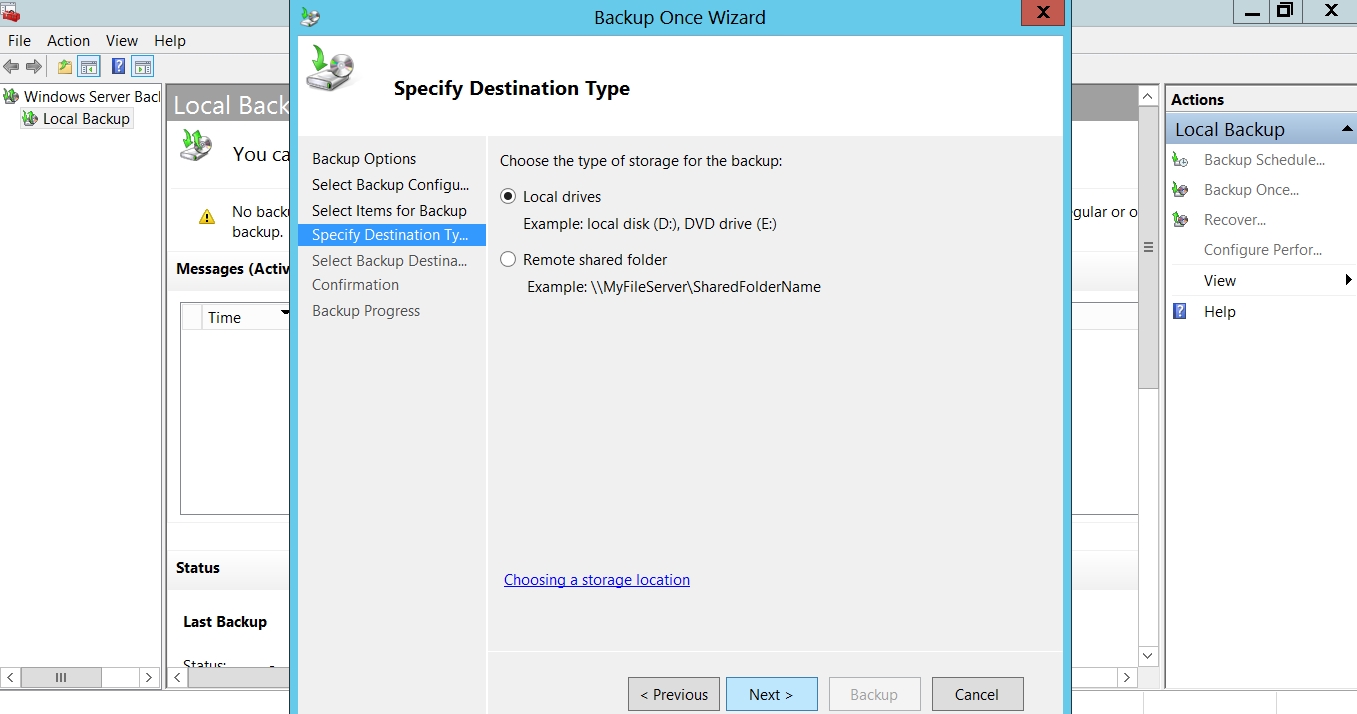Click the blue Help toolbar icon

[x=119, y=67]
